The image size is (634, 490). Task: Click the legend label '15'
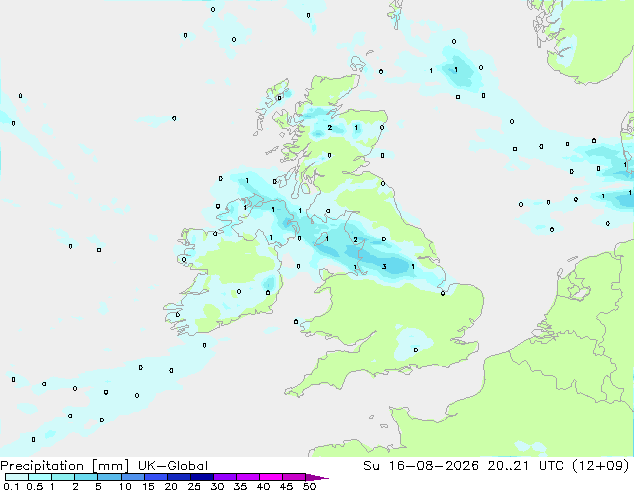click(x=148, y=486)
